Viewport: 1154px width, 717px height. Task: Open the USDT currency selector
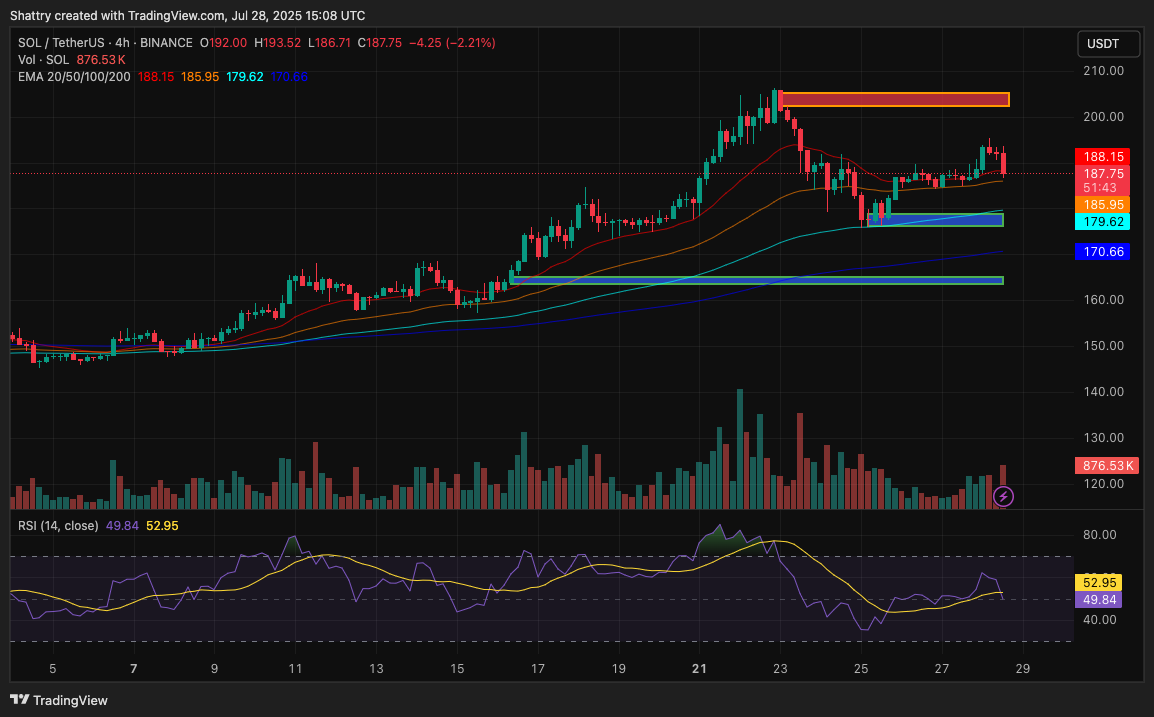coord(1103,44)
